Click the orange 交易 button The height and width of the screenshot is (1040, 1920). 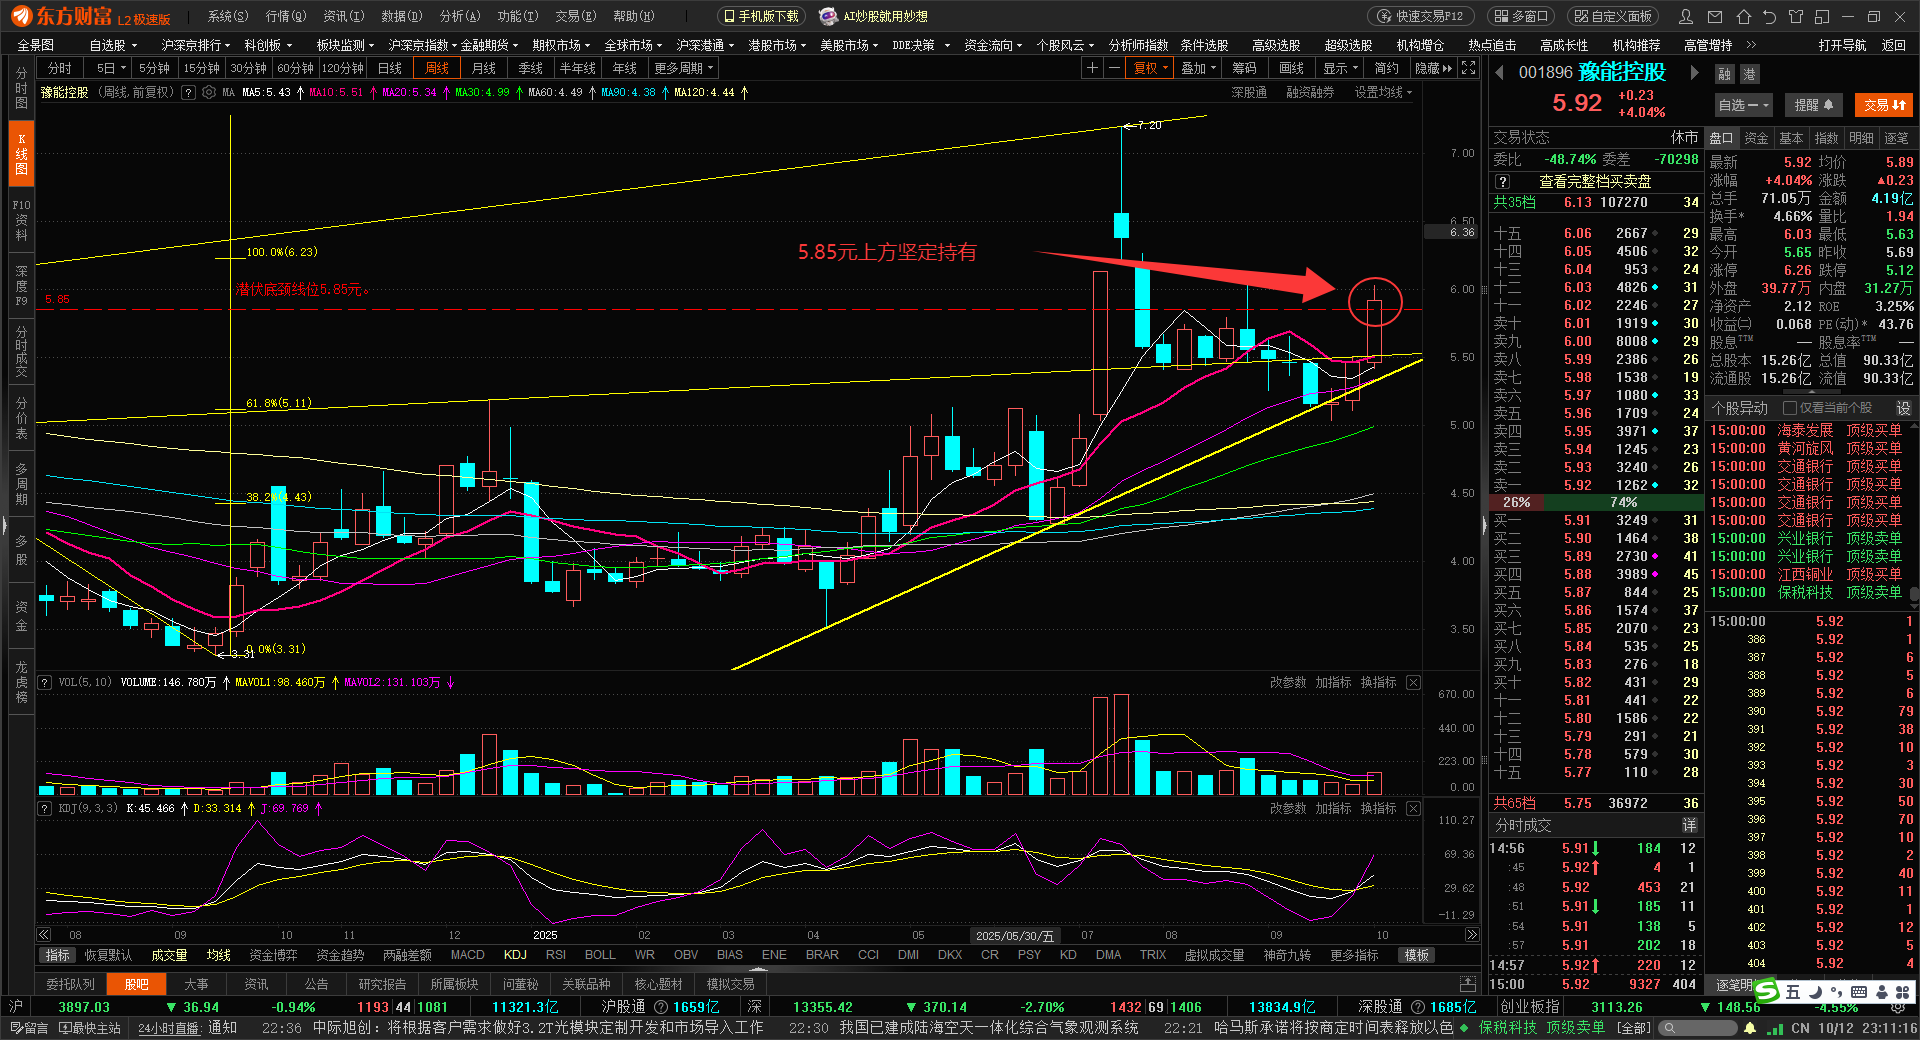click(x=1884, y=105)
